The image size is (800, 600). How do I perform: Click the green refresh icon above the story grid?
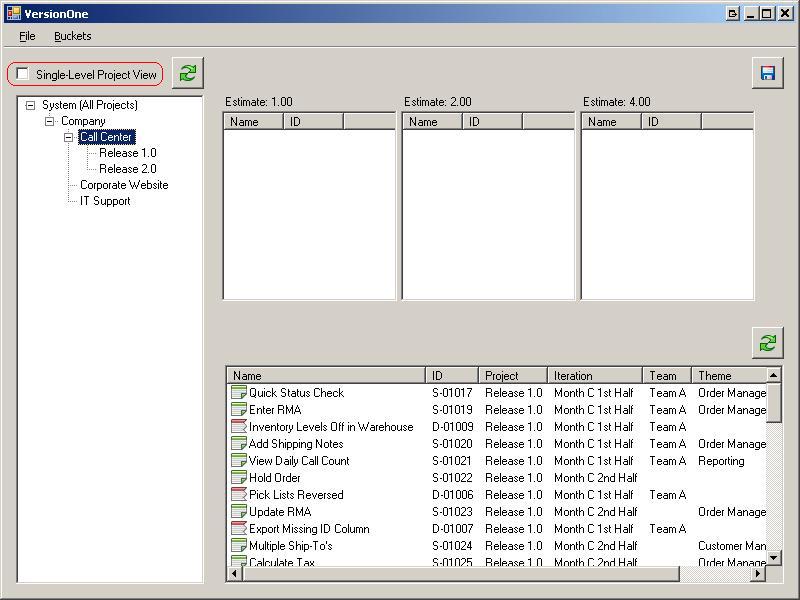point(767,343)
